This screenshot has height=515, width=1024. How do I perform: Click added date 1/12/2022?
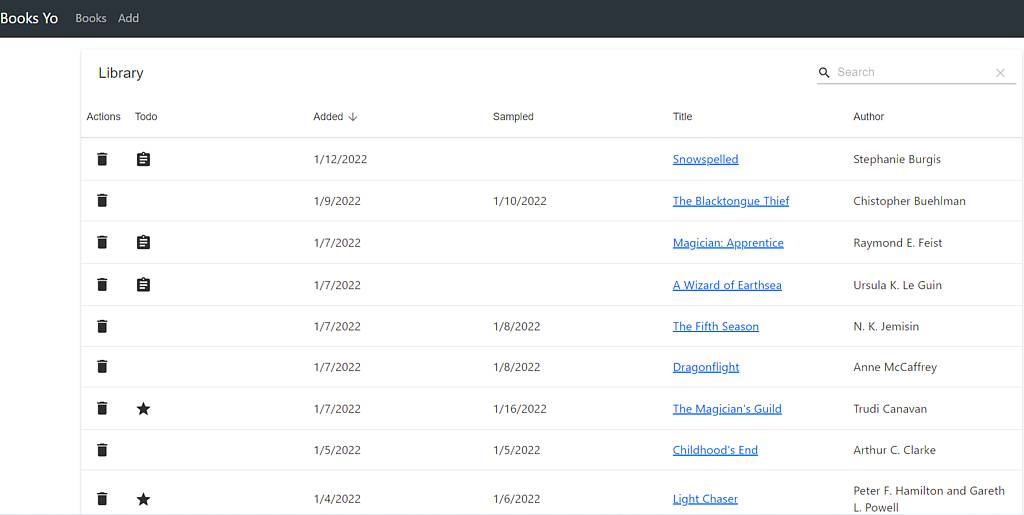point(340,159)
